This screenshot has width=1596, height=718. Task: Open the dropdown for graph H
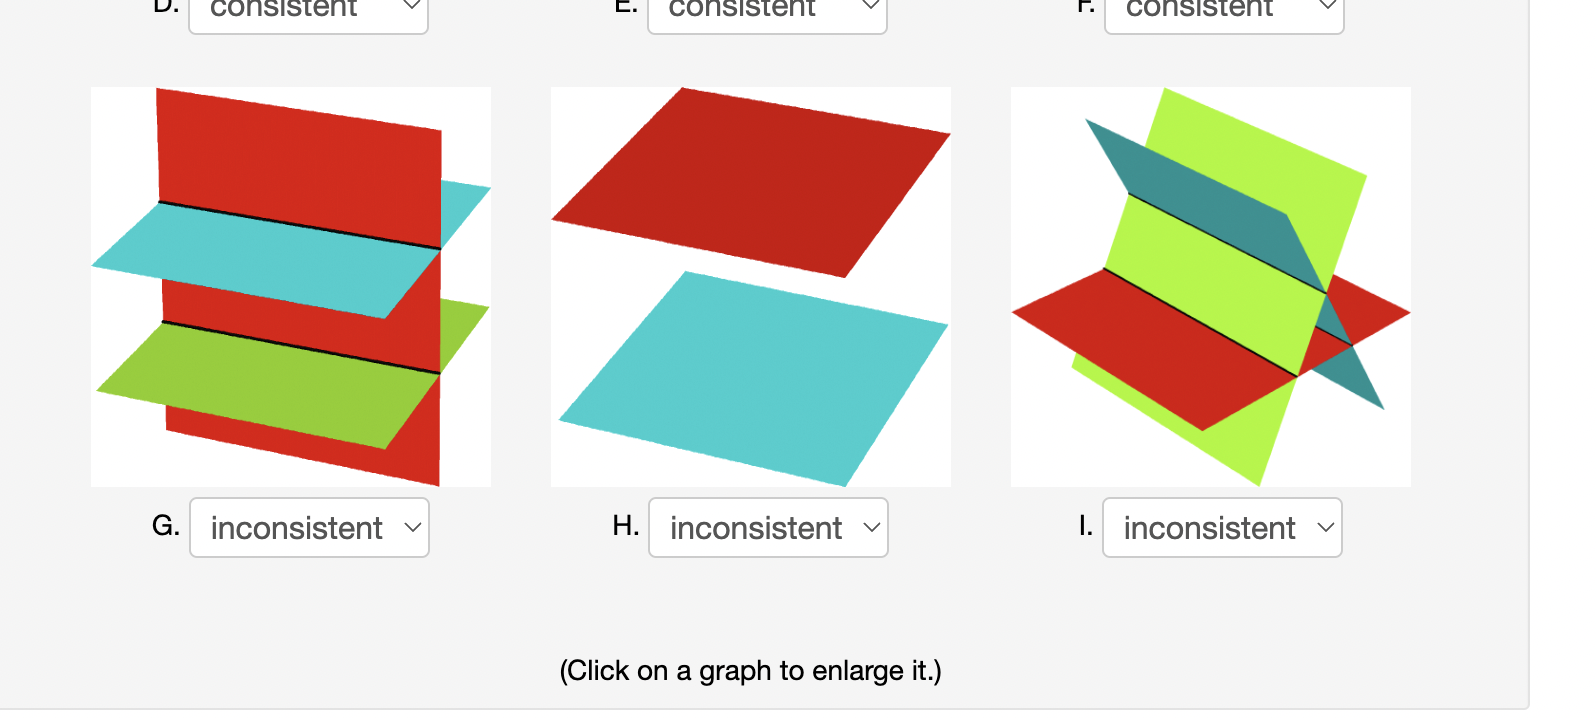tap(768, 527)
